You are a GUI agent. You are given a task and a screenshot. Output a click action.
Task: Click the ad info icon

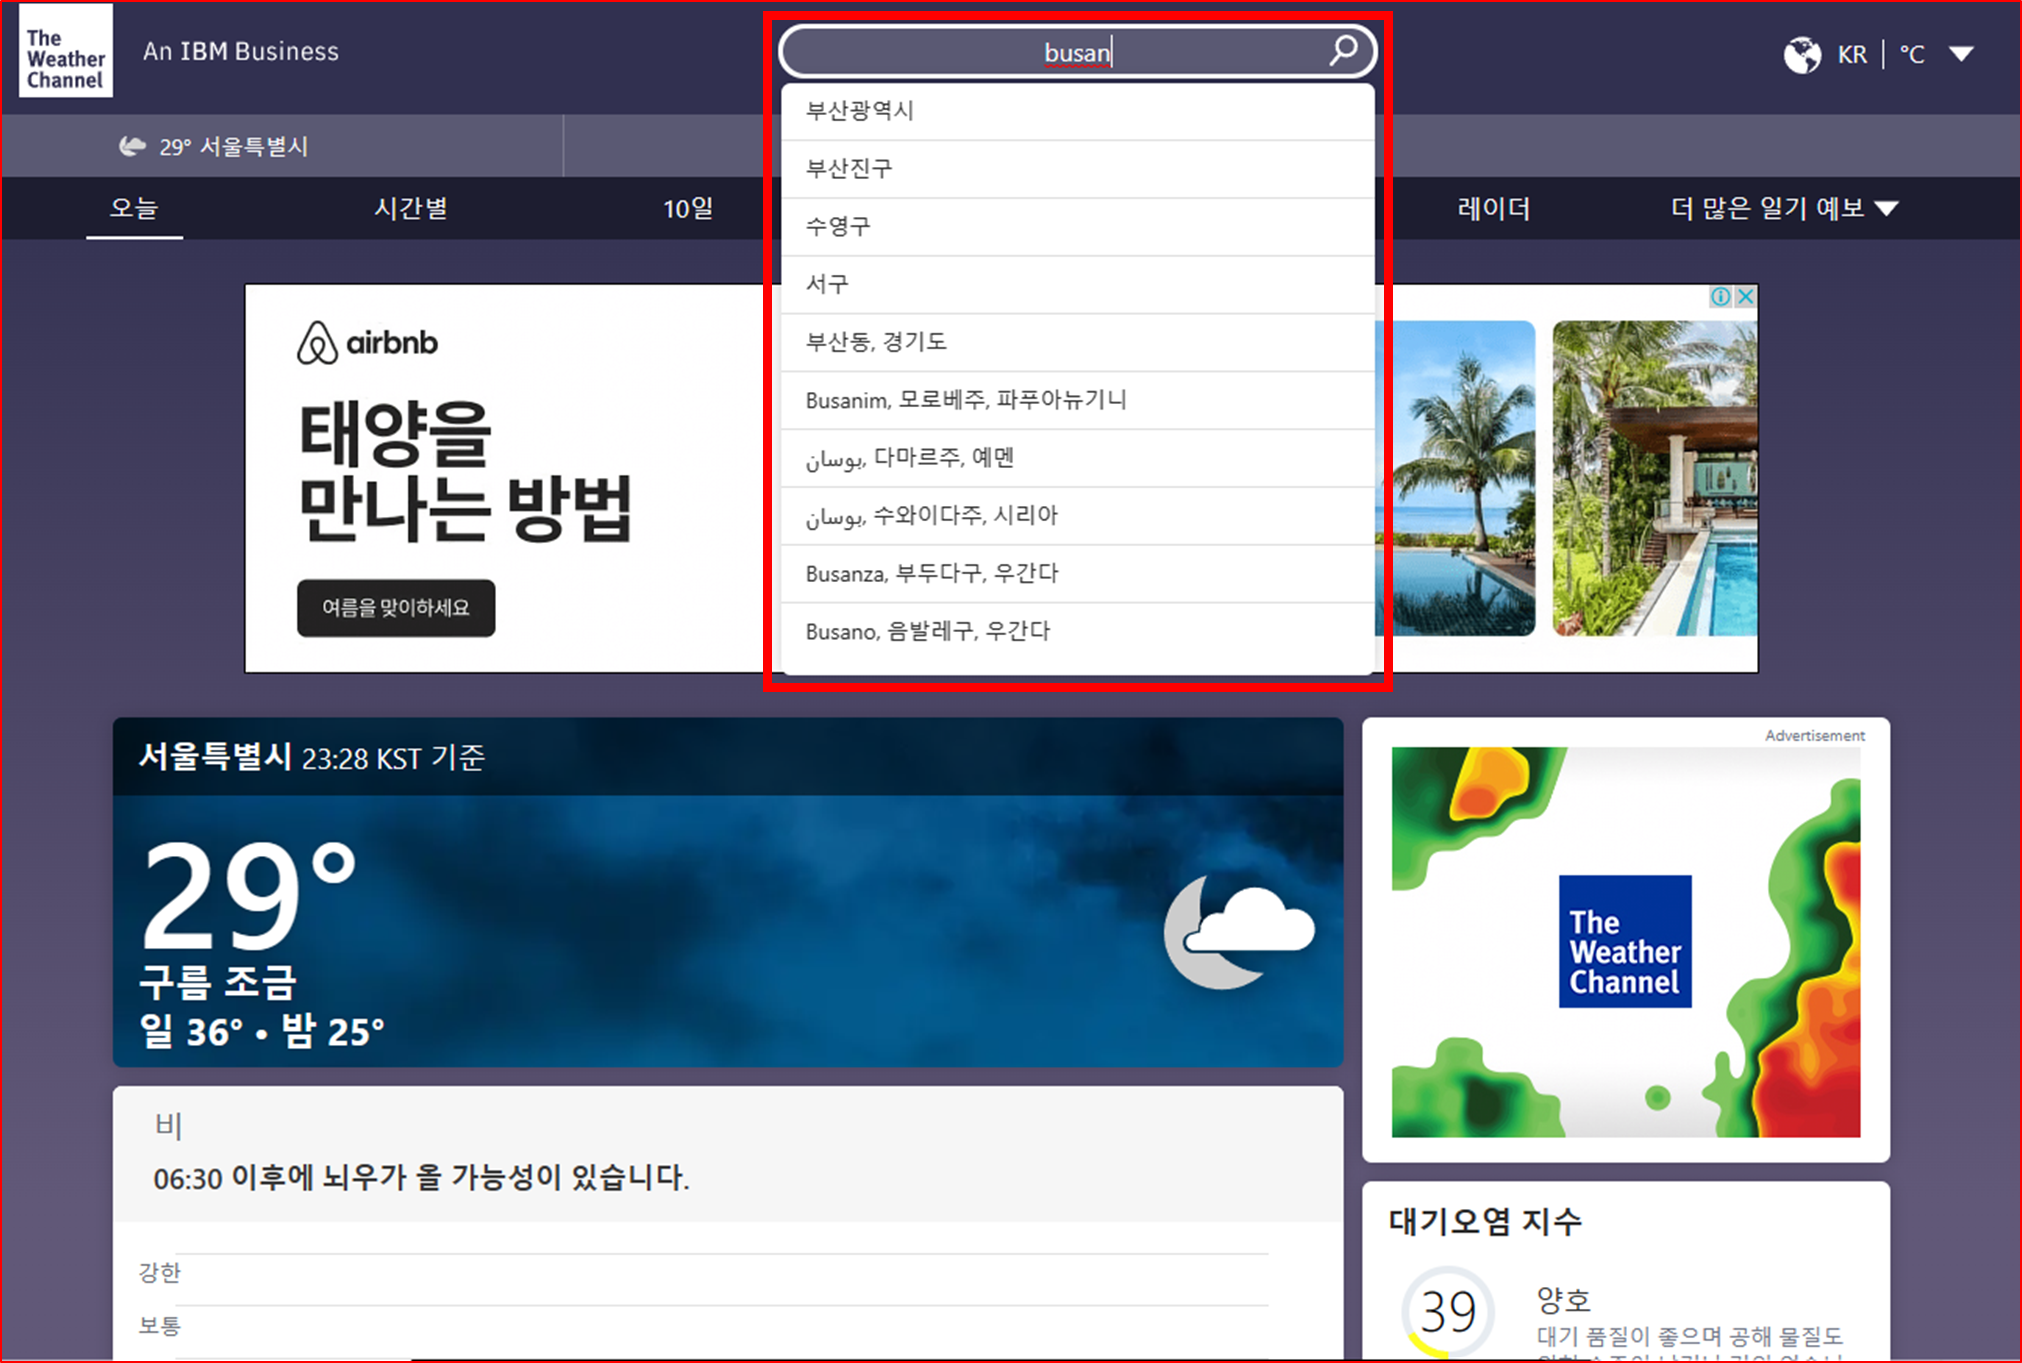click(x=1720, y=296)
